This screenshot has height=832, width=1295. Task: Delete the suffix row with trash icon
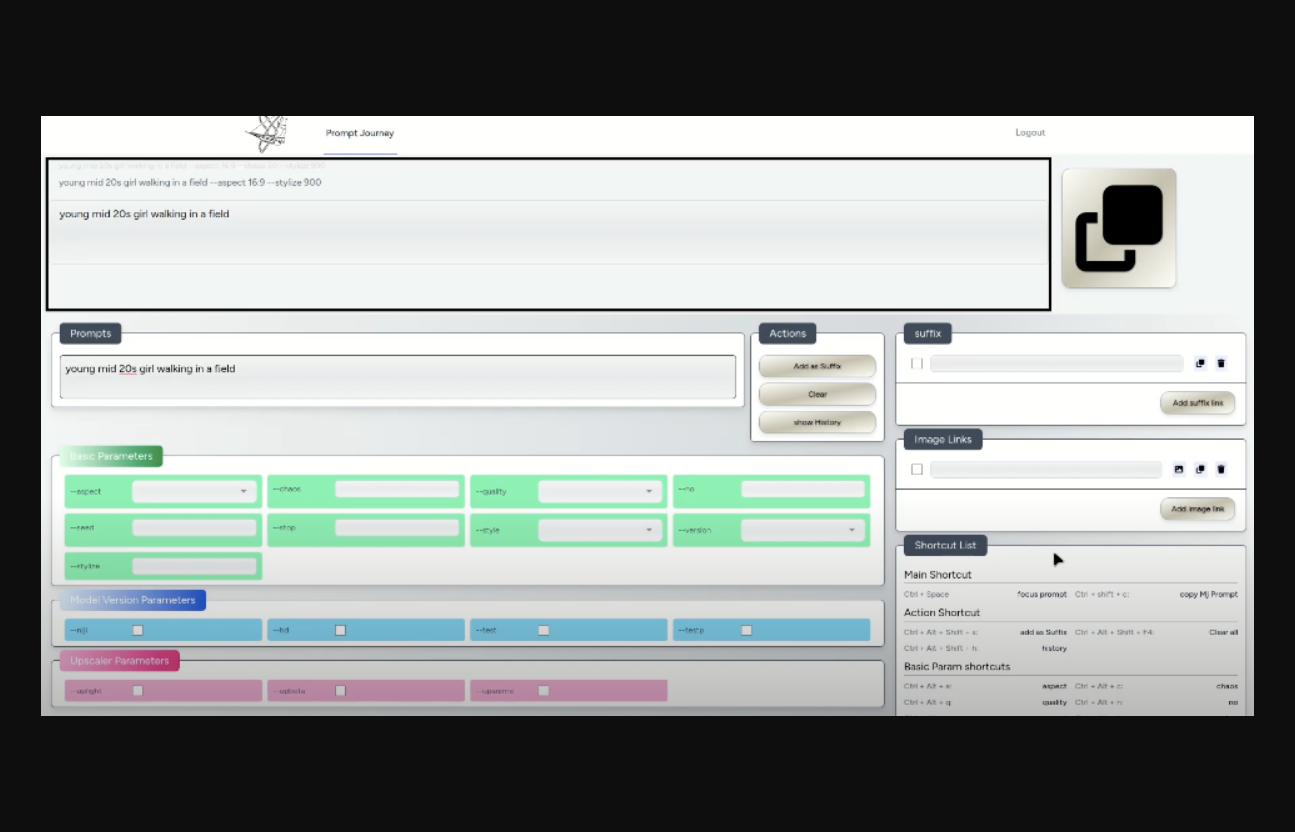[1221, 364]
